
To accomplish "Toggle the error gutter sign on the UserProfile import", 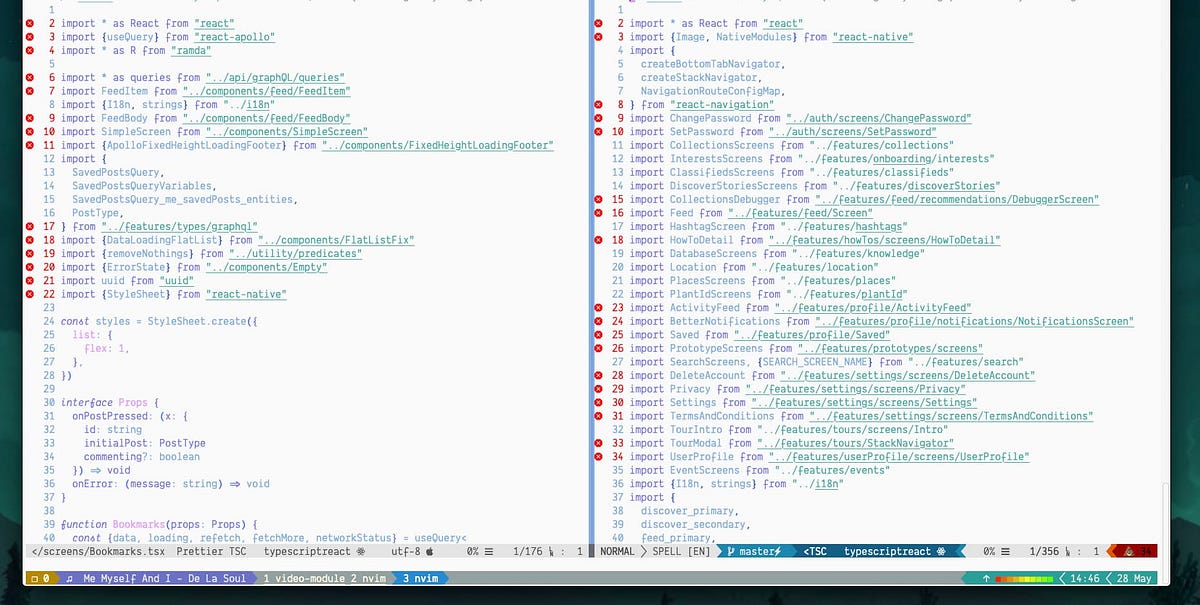I will coord(599,456).
